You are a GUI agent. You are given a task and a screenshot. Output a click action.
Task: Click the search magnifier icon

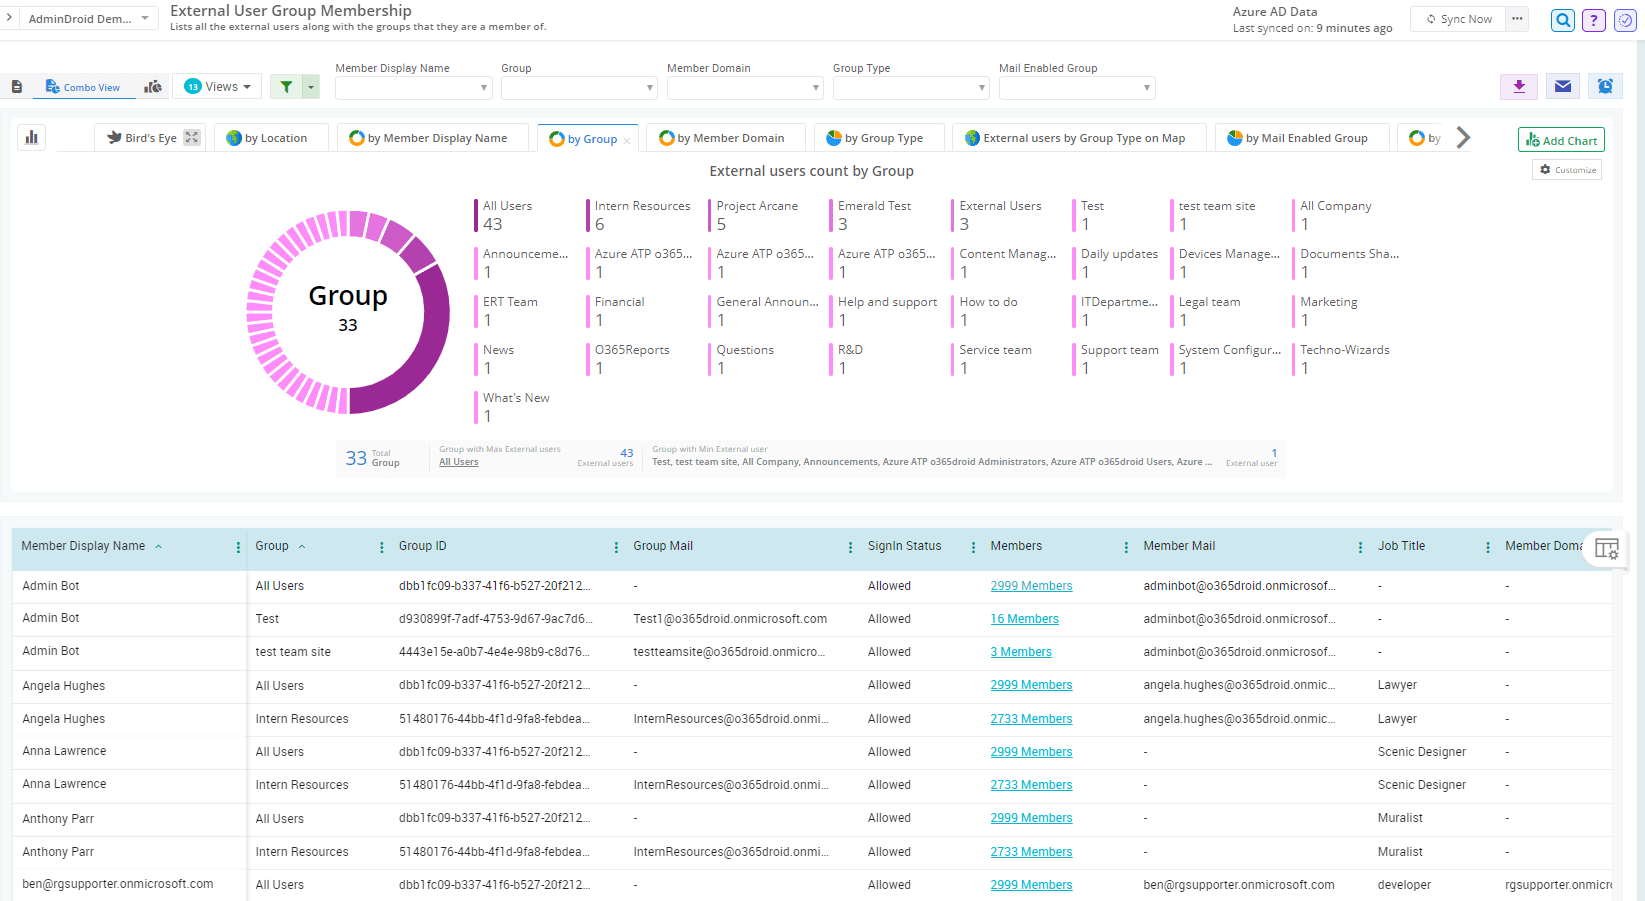[1562, 20]
